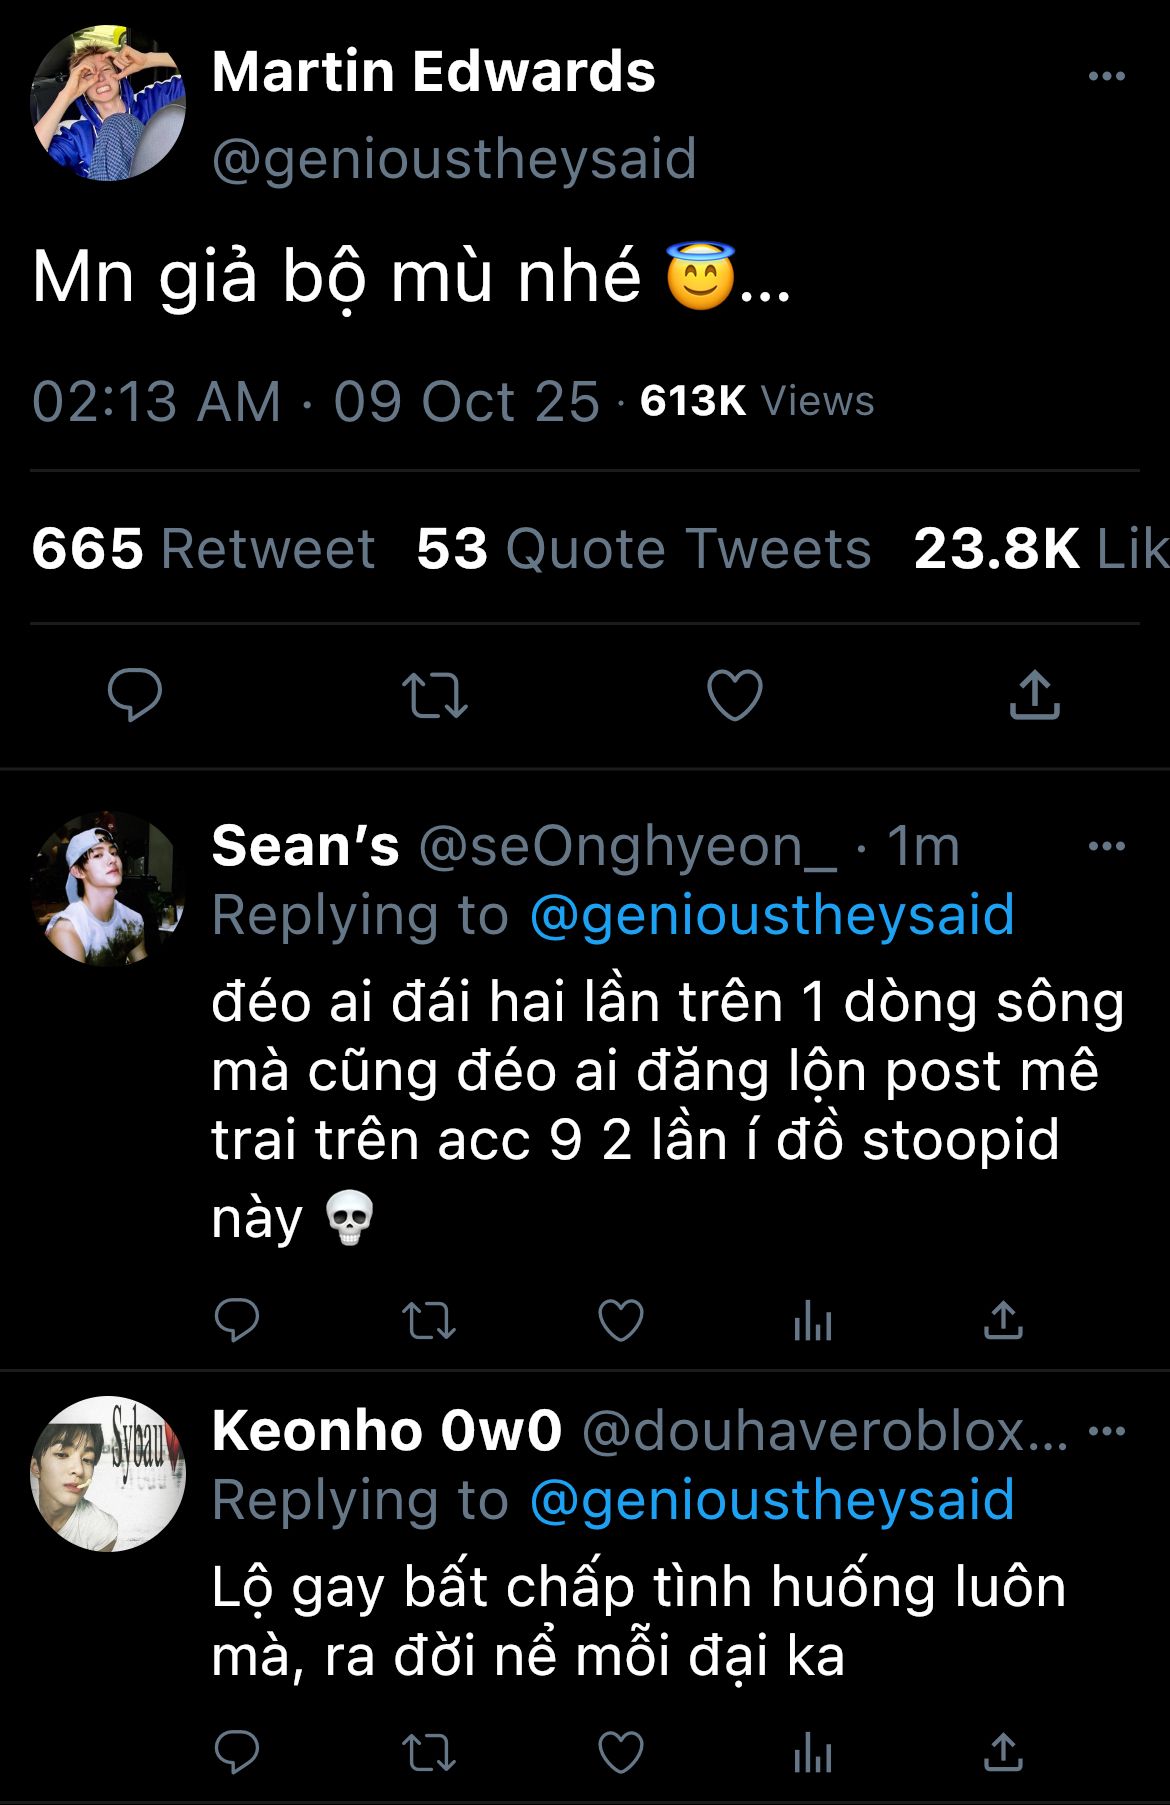Like the main tweet with heart icon

coord(734,695)
